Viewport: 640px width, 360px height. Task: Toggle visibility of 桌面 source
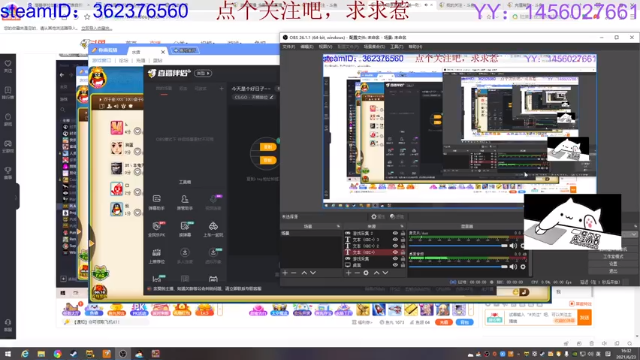point(395,265)
